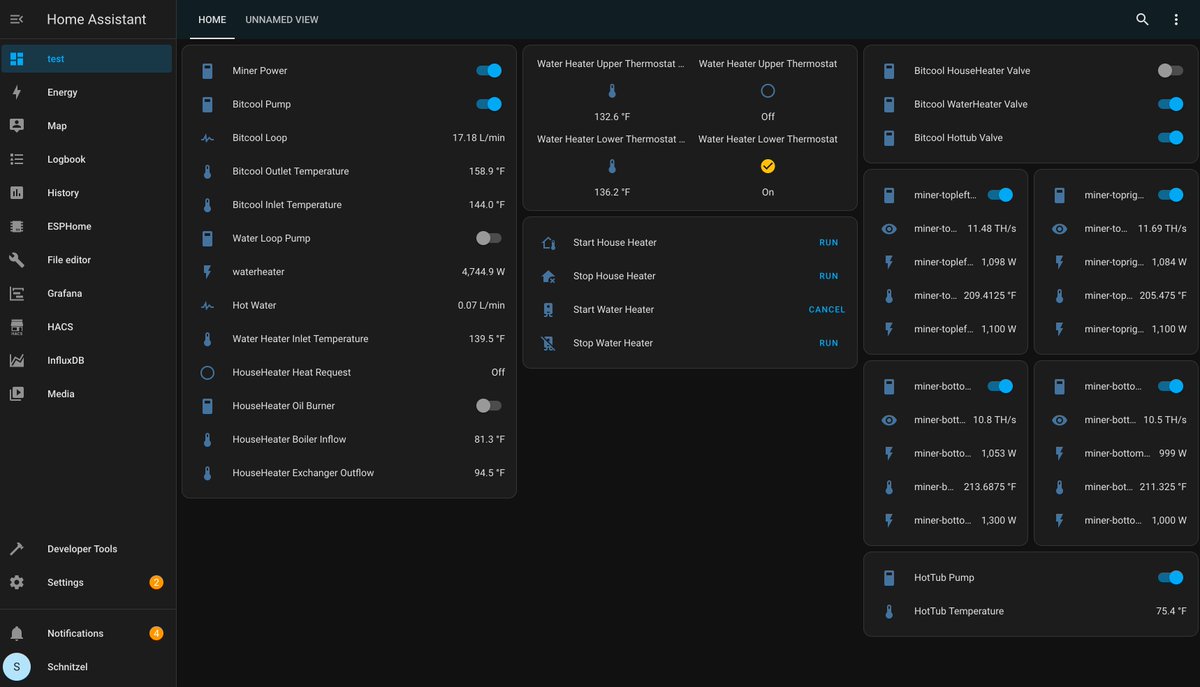
Task: Open the Settings update badge
Action: tap(156, 582)
